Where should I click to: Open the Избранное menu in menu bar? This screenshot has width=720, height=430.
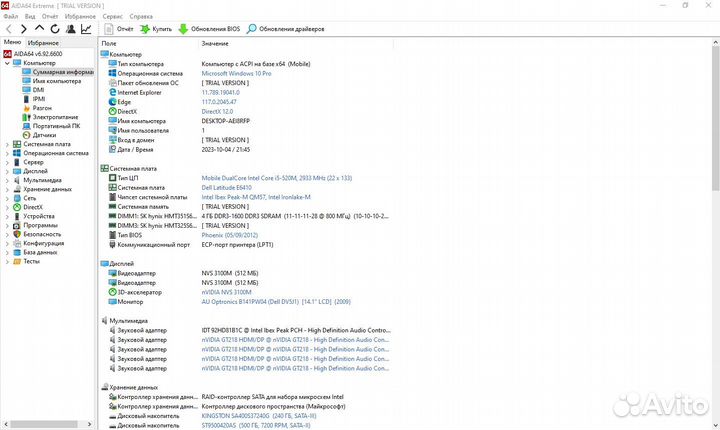80,16
